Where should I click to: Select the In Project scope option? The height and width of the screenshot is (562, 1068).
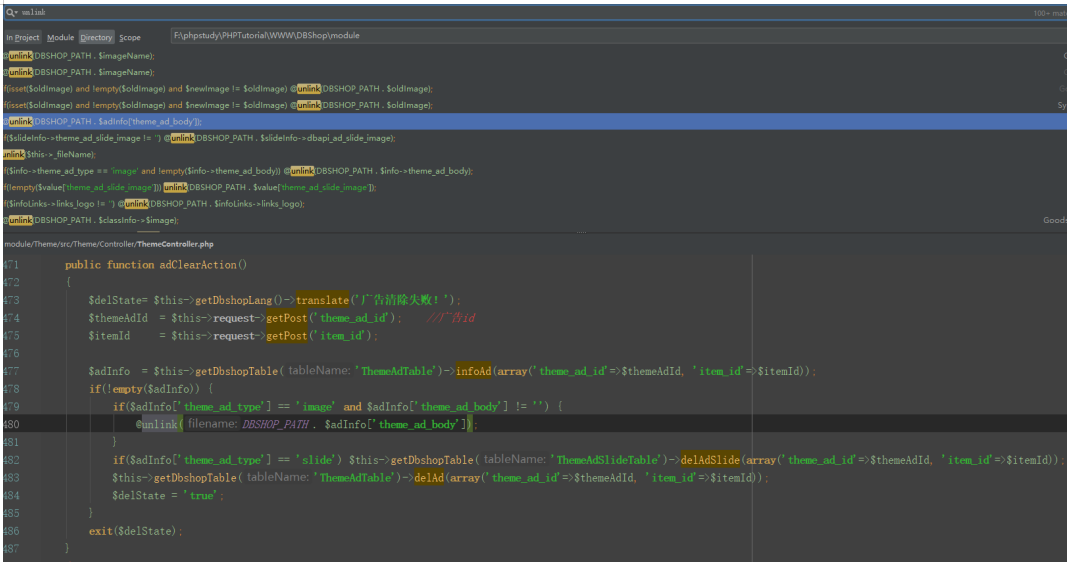tap(22, 37)
